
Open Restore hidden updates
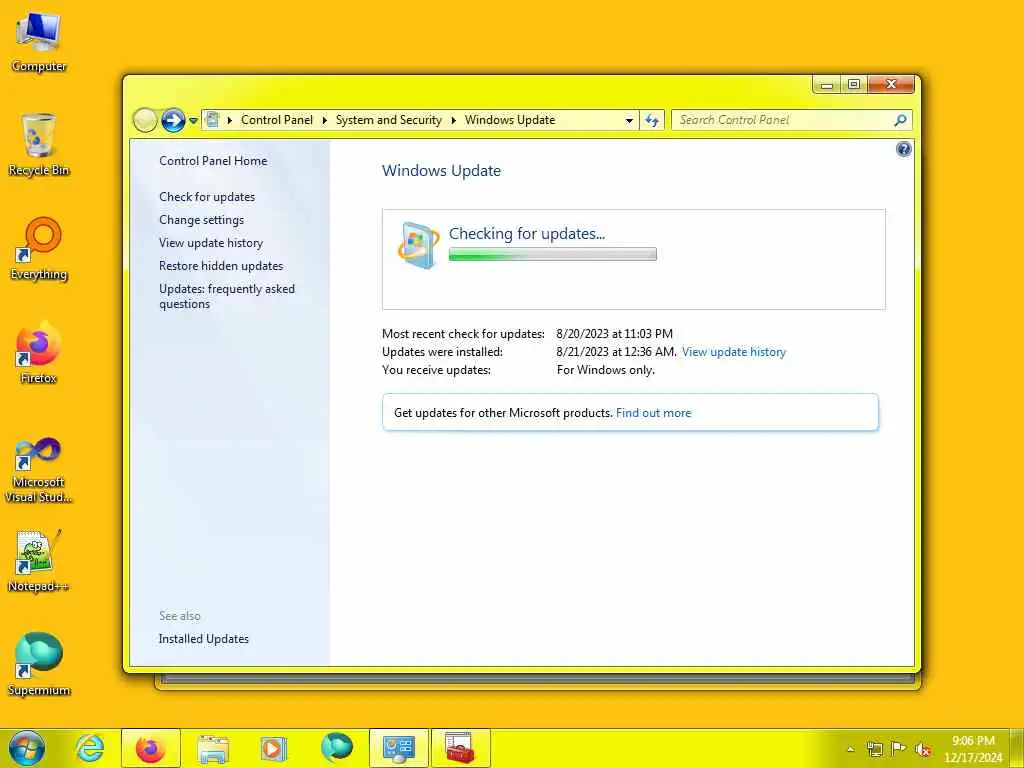pyautogui.click(x=221, y=266)
